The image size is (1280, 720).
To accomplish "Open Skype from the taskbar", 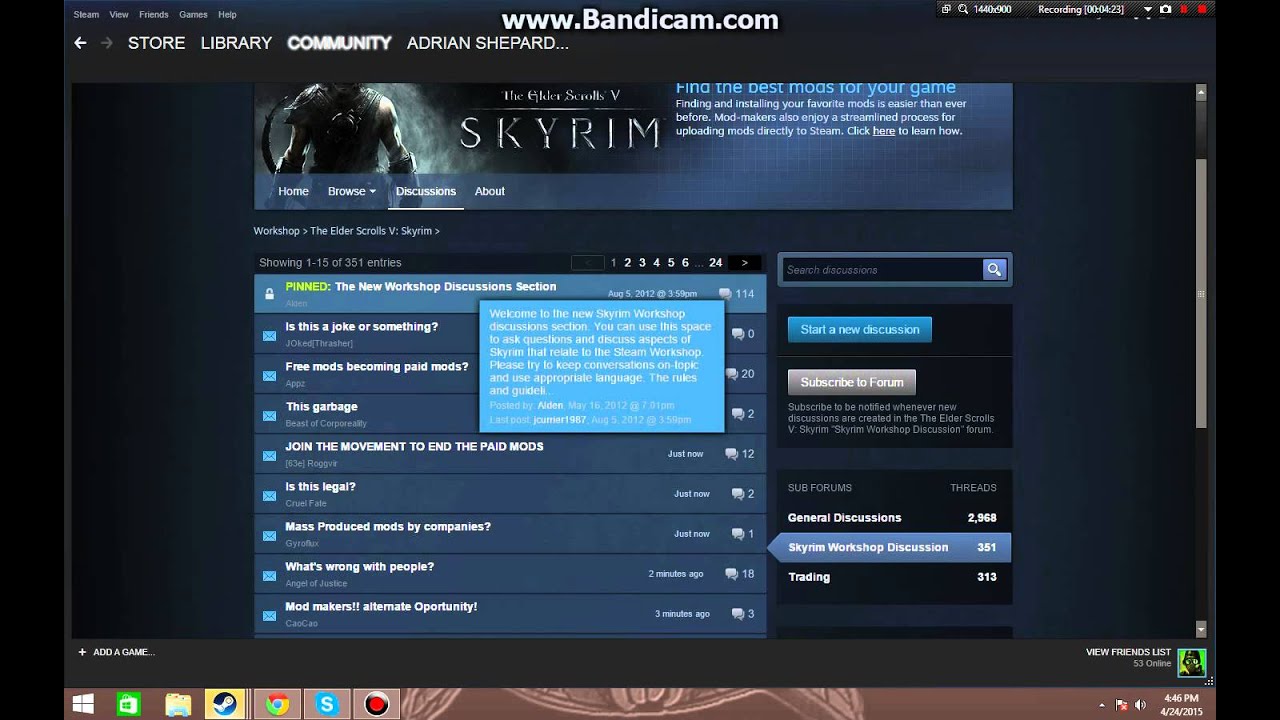I will point(327,705).
